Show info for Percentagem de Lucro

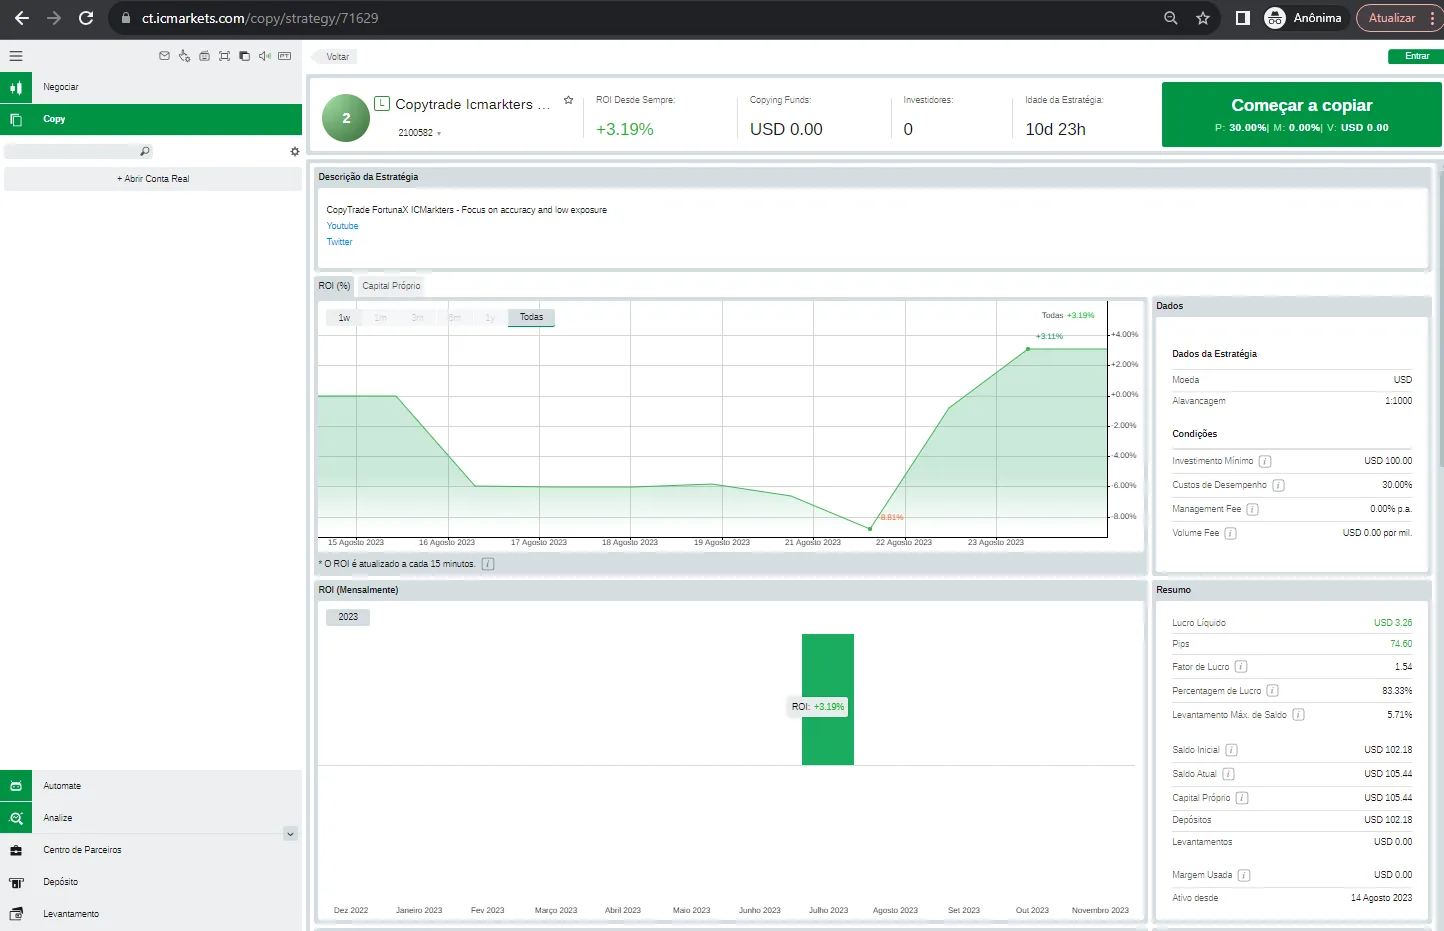(1273, 691)
